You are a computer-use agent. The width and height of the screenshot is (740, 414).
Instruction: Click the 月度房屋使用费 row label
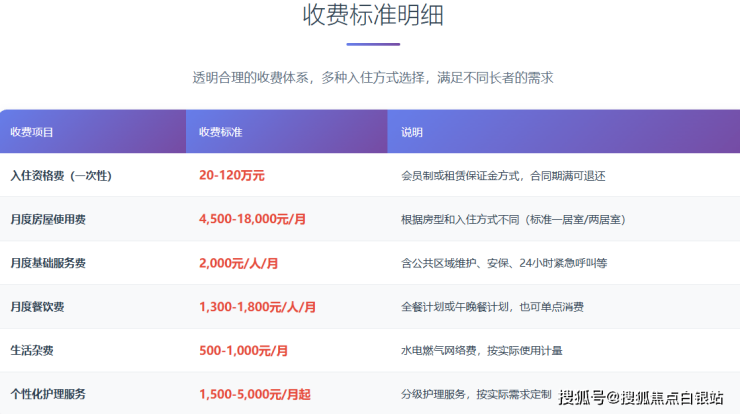click(x=48, y=219)
